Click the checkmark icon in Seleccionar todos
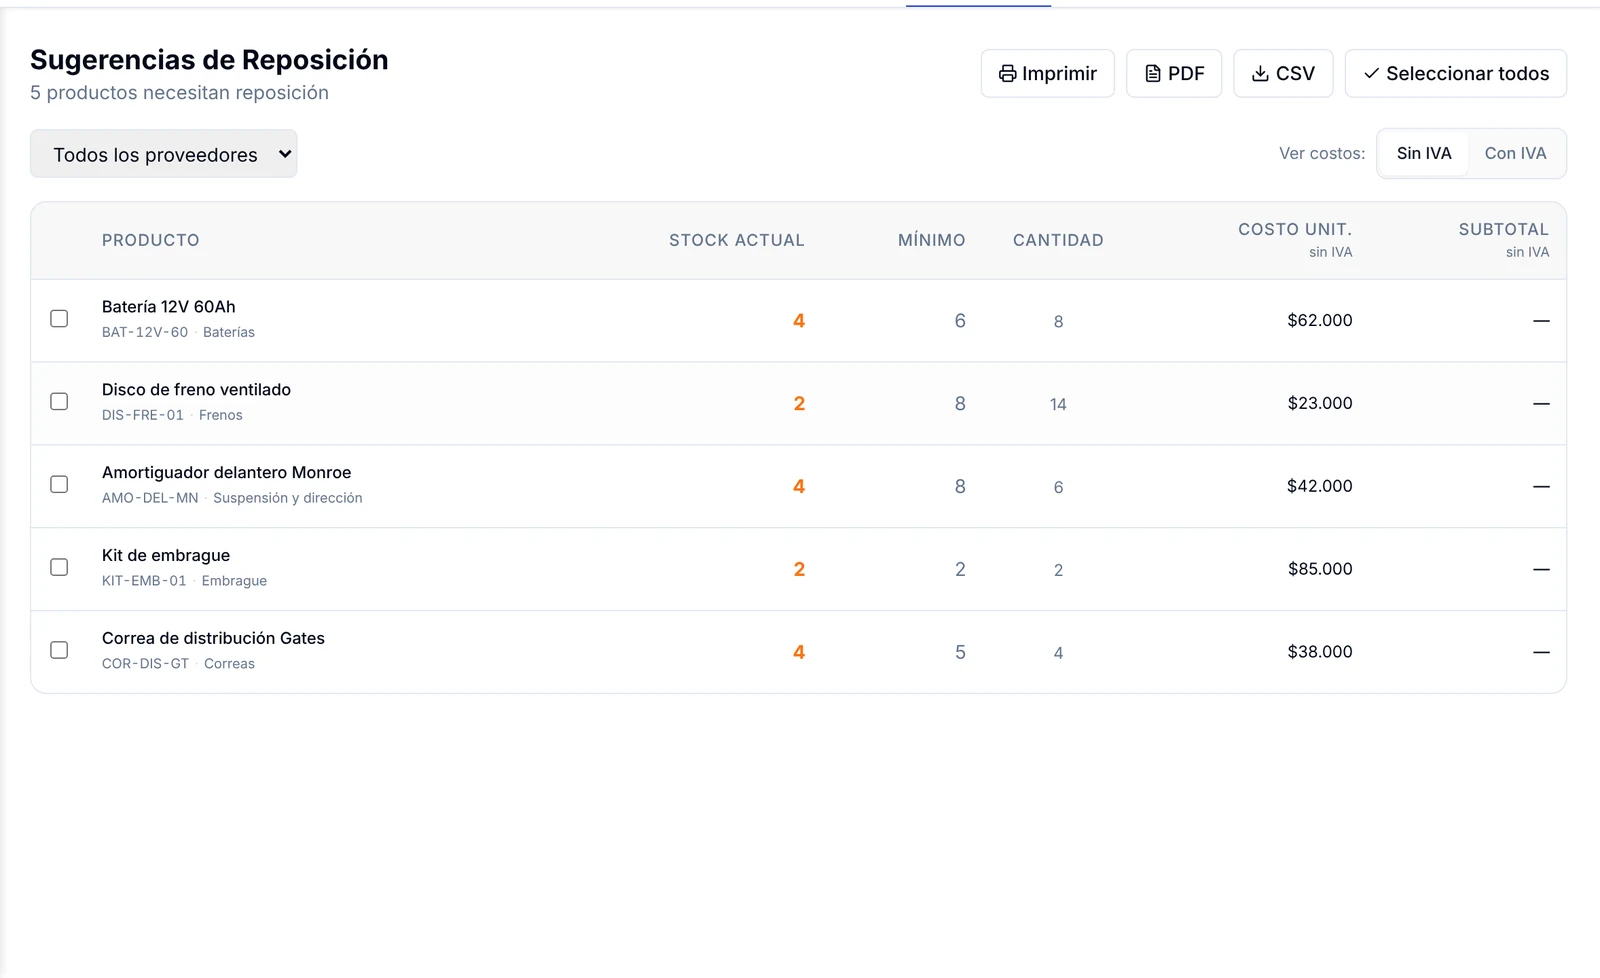The height and width of the screenshot is (978, 1600). pyautogui.click(x=1371, y=74)
